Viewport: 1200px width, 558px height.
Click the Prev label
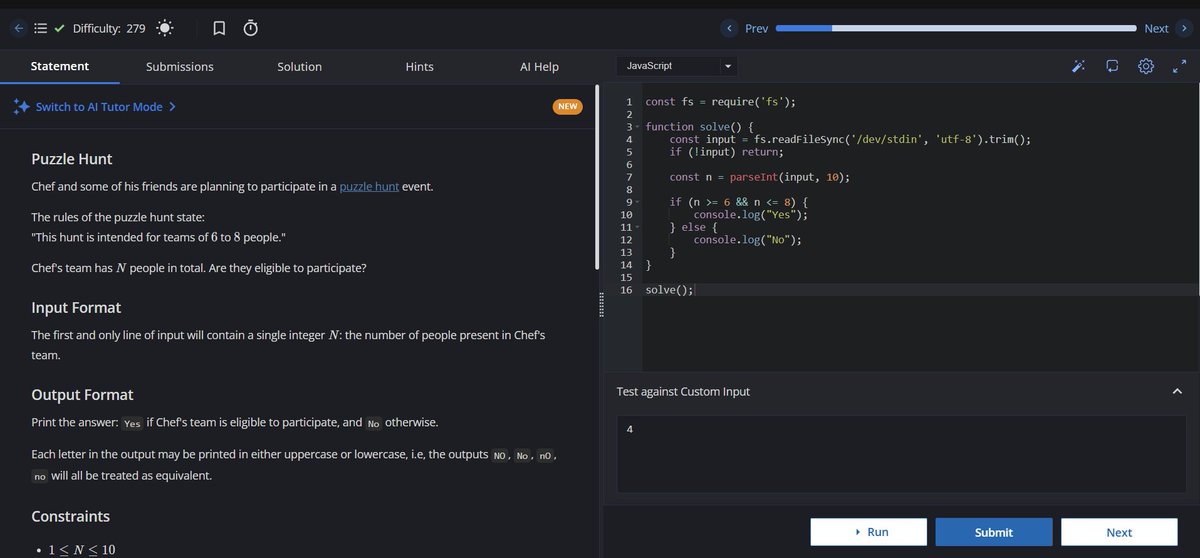[x=757, y=28]
